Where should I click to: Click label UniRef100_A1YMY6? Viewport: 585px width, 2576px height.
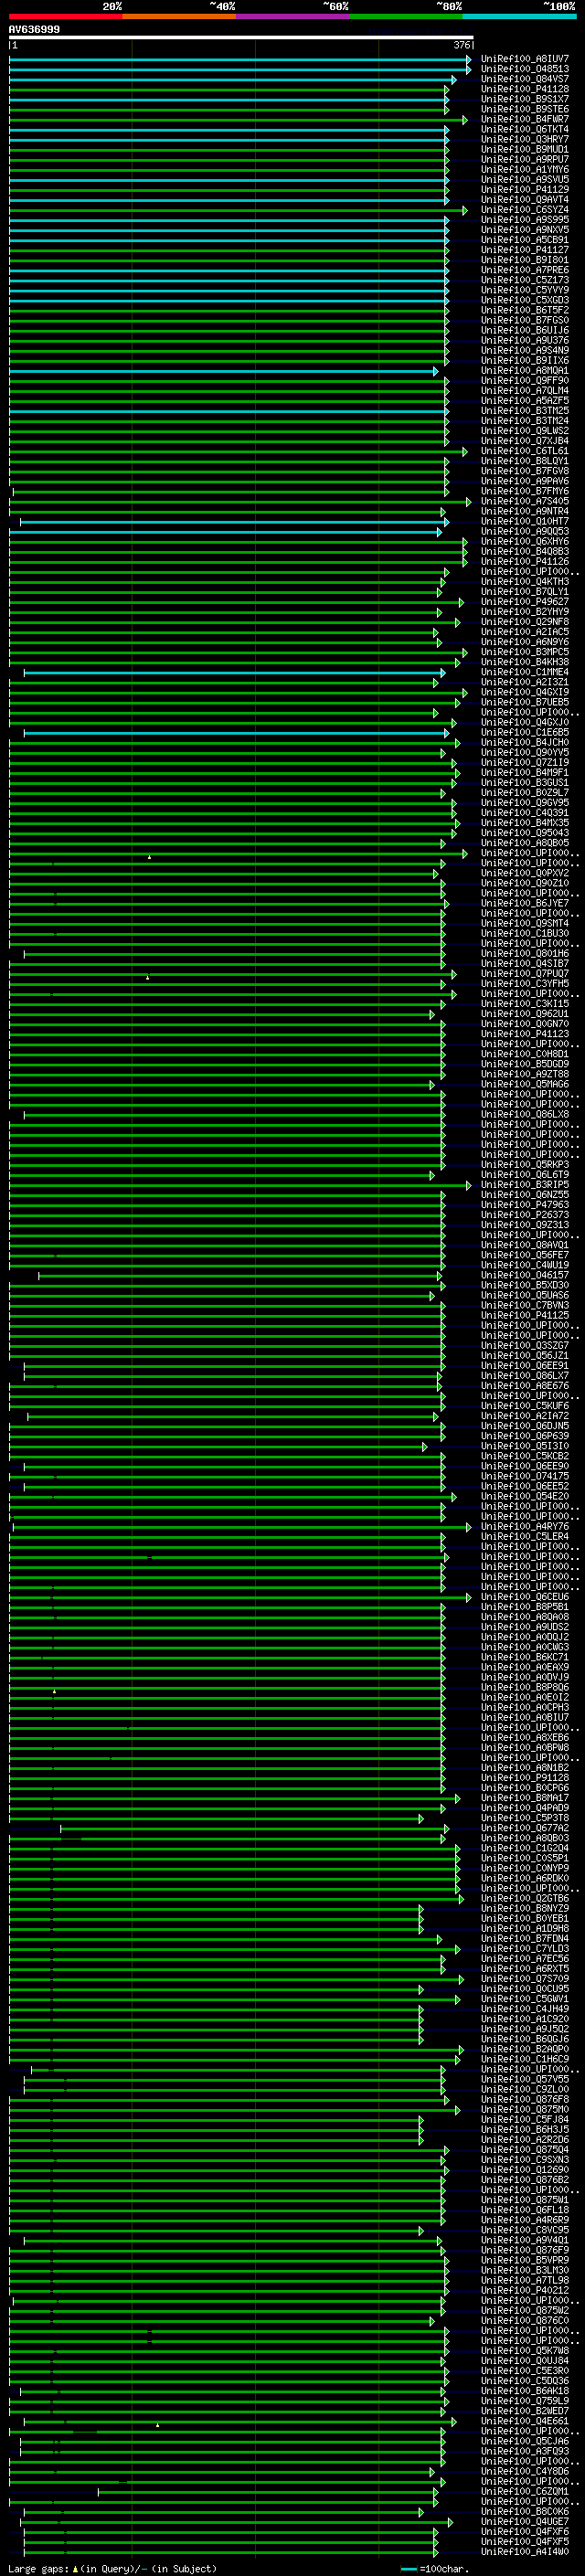tap(525, 169)
